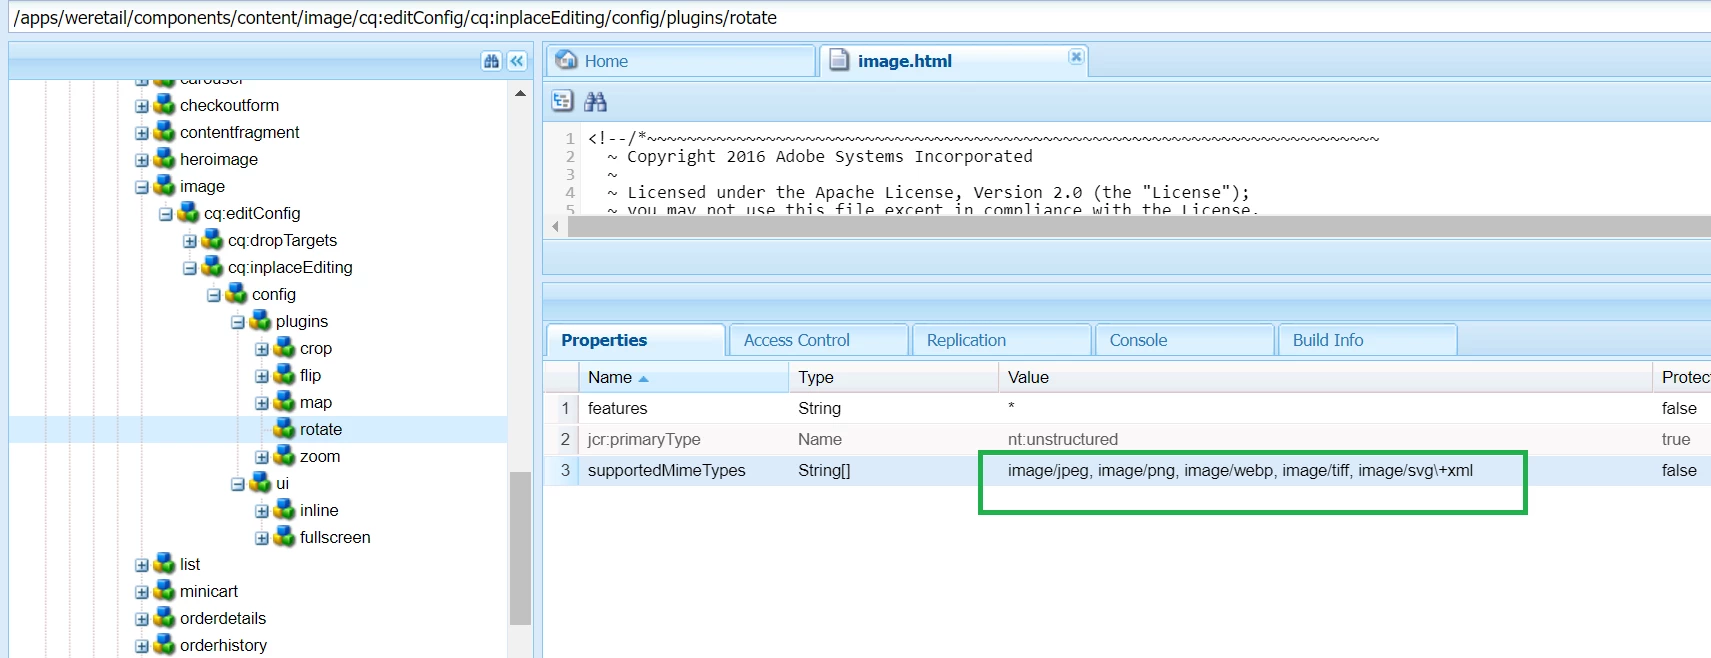Expand the crop tree node

[262, 349]
